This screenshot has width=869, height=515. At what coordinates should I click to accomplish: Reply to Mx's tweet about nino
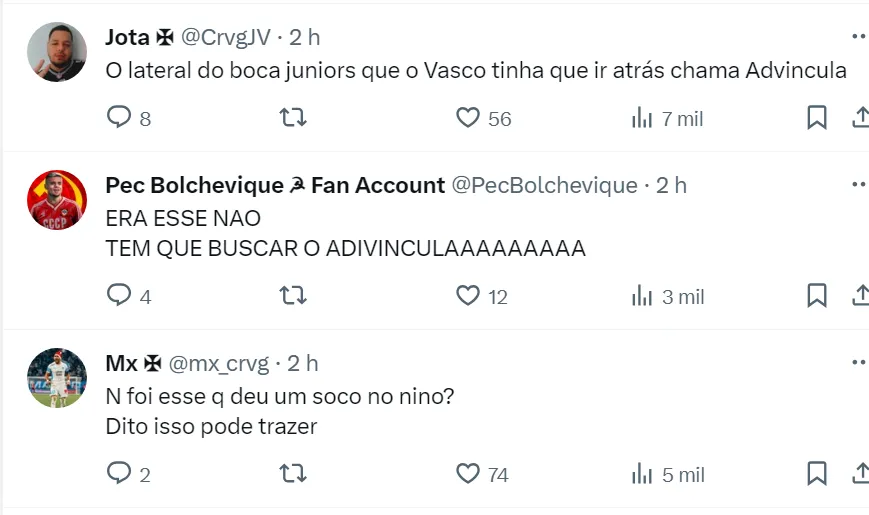click(120, 474)
